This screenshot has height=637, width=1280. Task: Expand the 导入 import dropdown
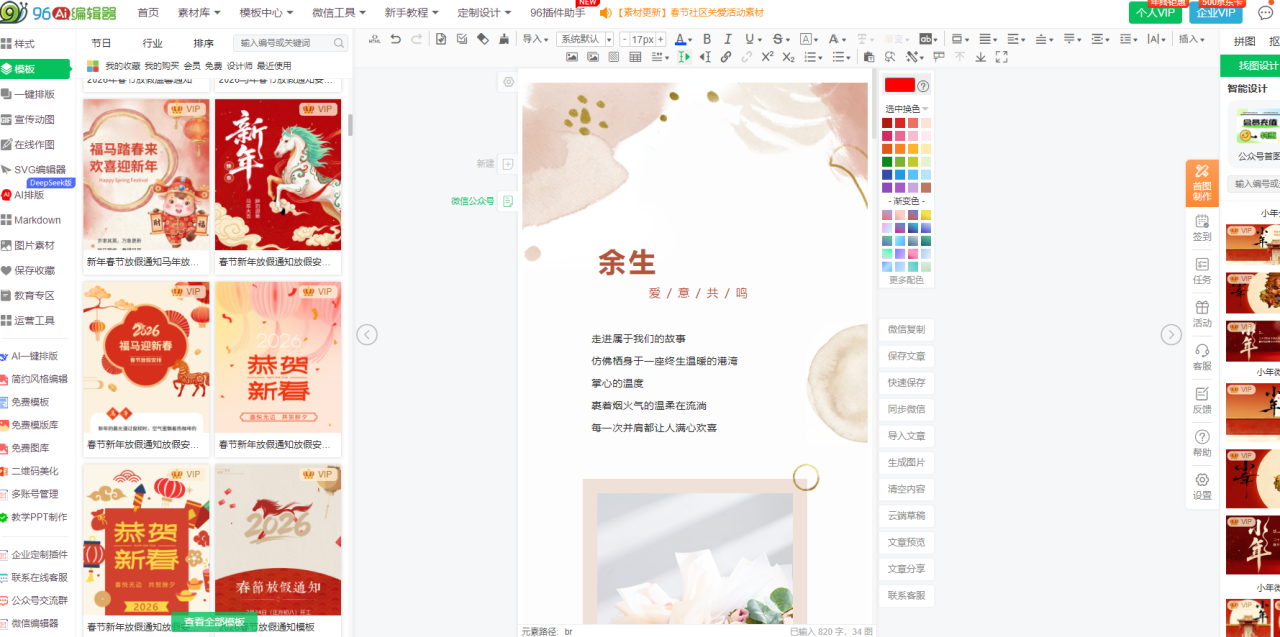click(536, 39)
